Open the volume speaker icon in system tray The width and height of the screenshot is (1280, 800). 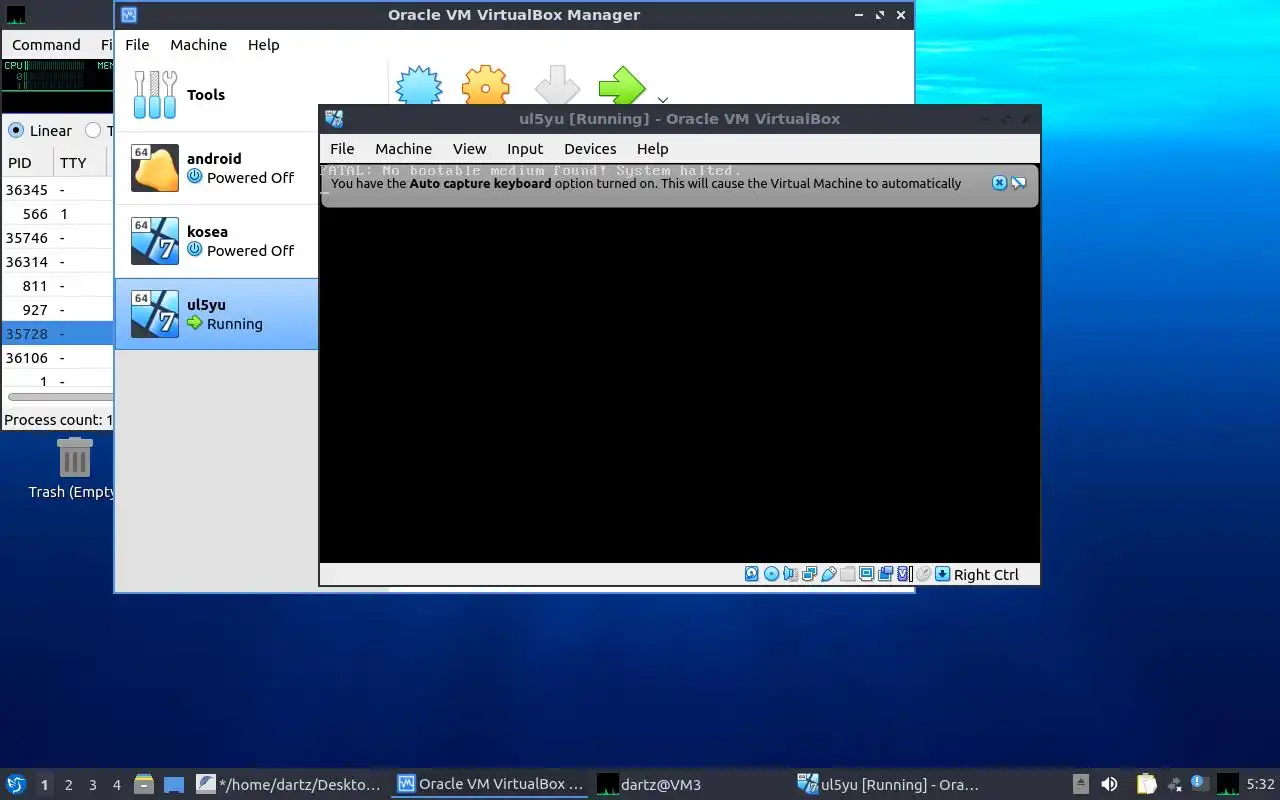point(1109,784)
